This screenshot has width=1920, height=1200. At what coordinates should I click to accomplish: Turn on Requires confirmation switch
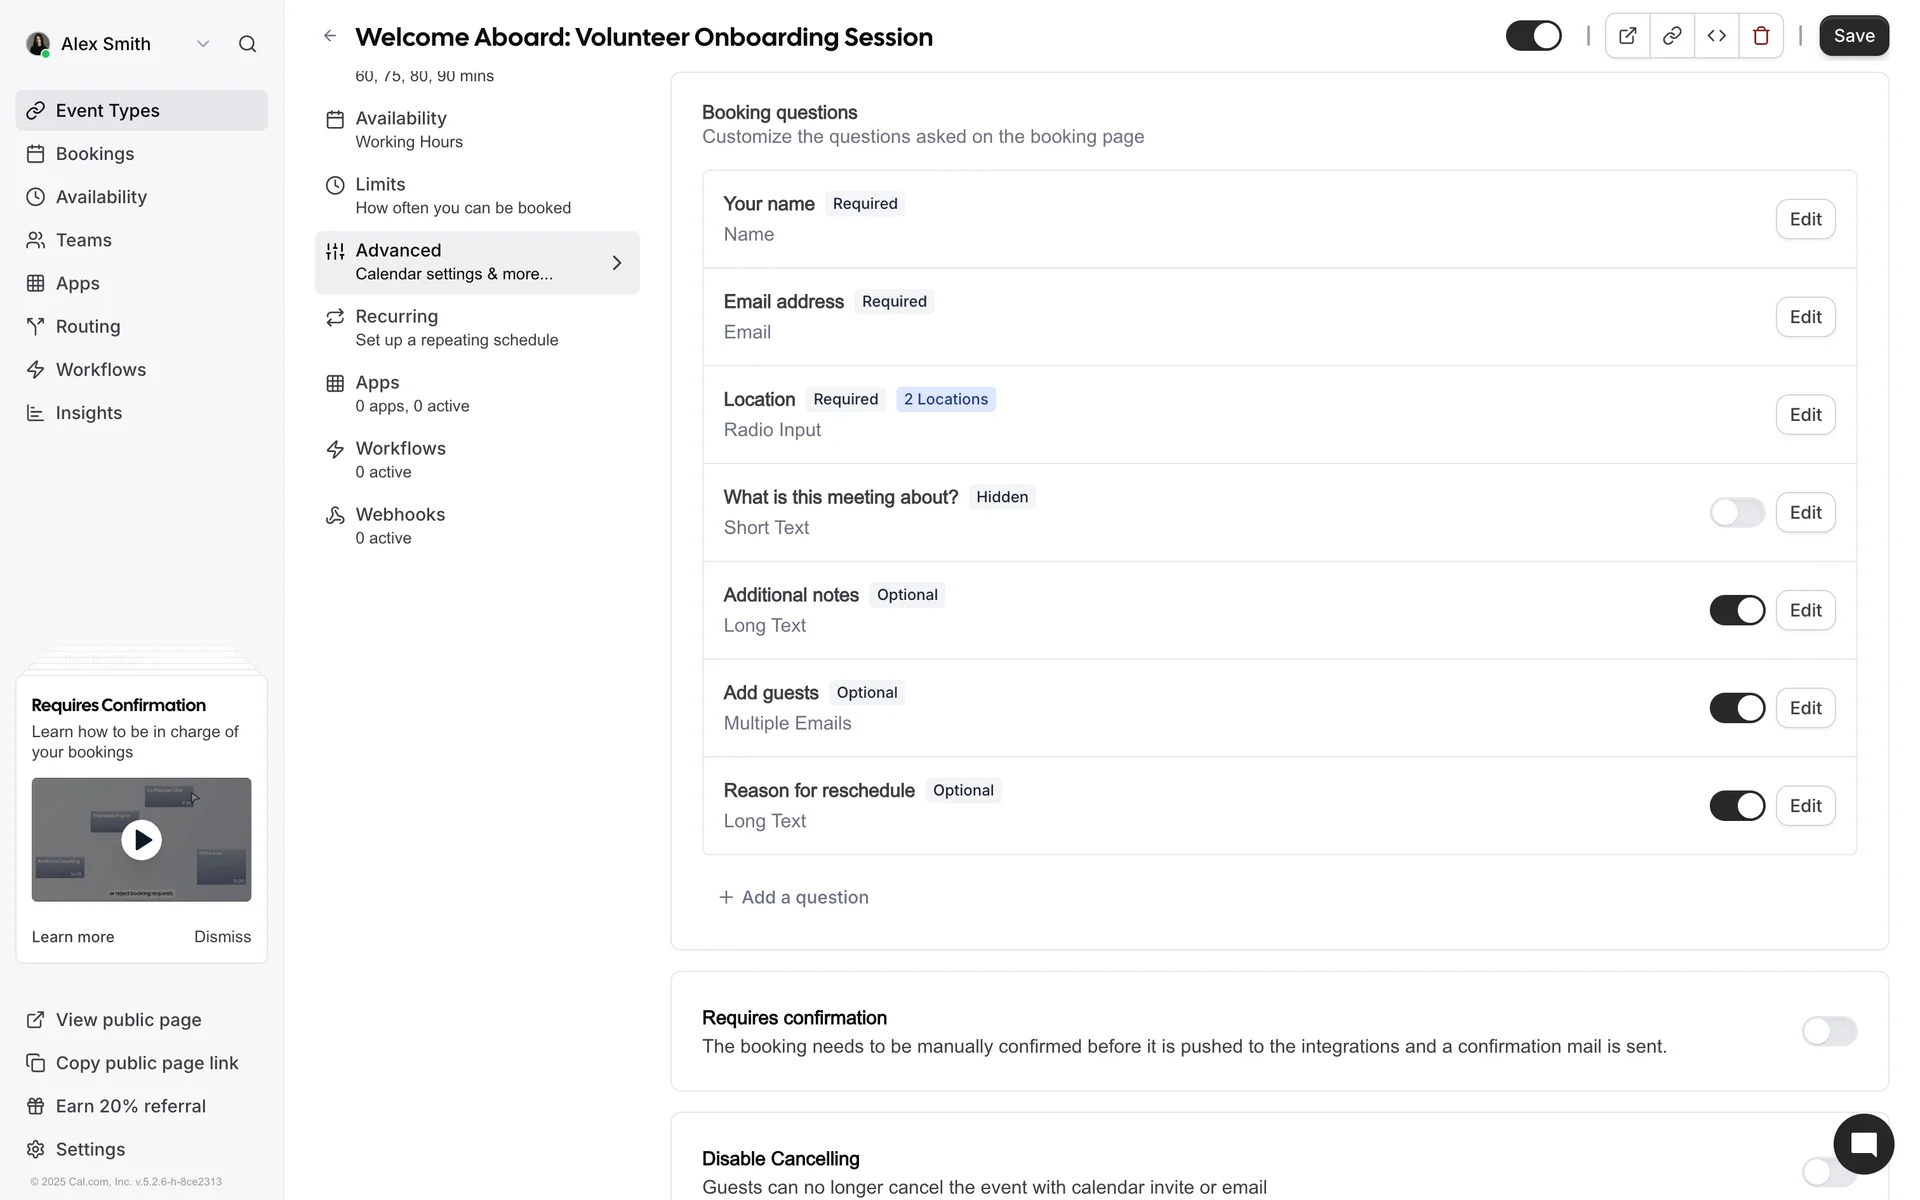pos(1829,1031)
